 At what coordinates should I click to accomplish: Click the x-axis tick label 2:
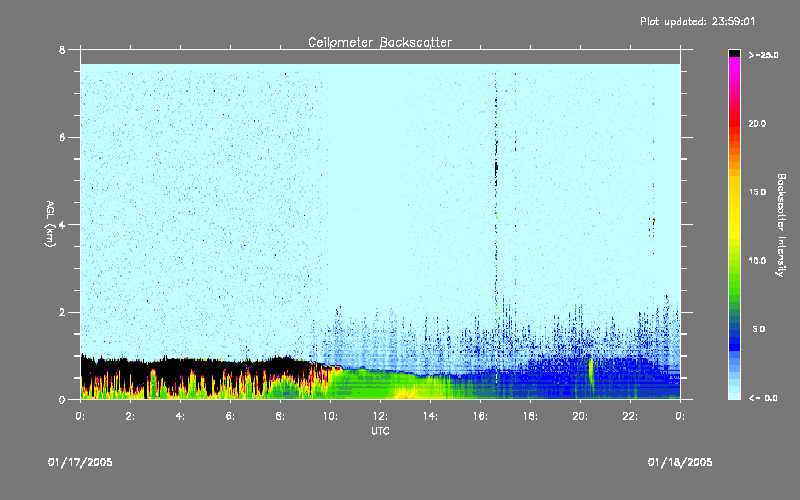pos(130,416)
